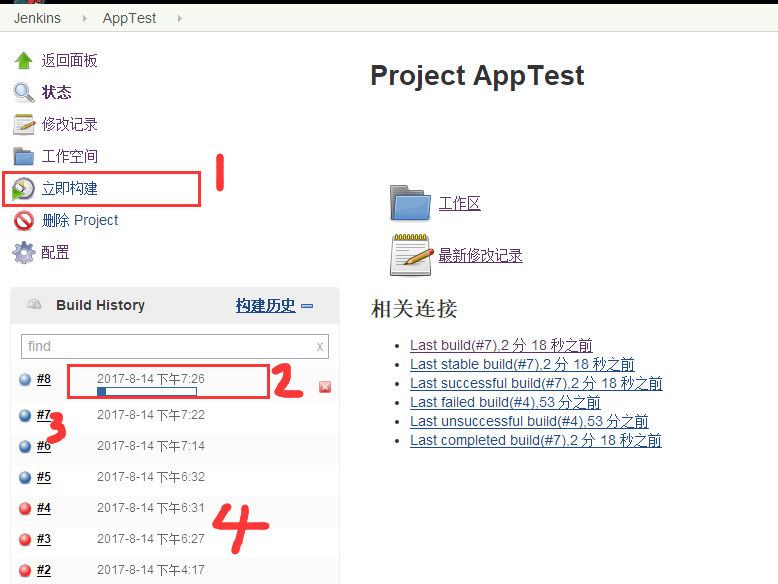The width and height of the screenshot is (778, 584).
Task: Click the red status ball of build #2
Action: [x=25, y=571]
